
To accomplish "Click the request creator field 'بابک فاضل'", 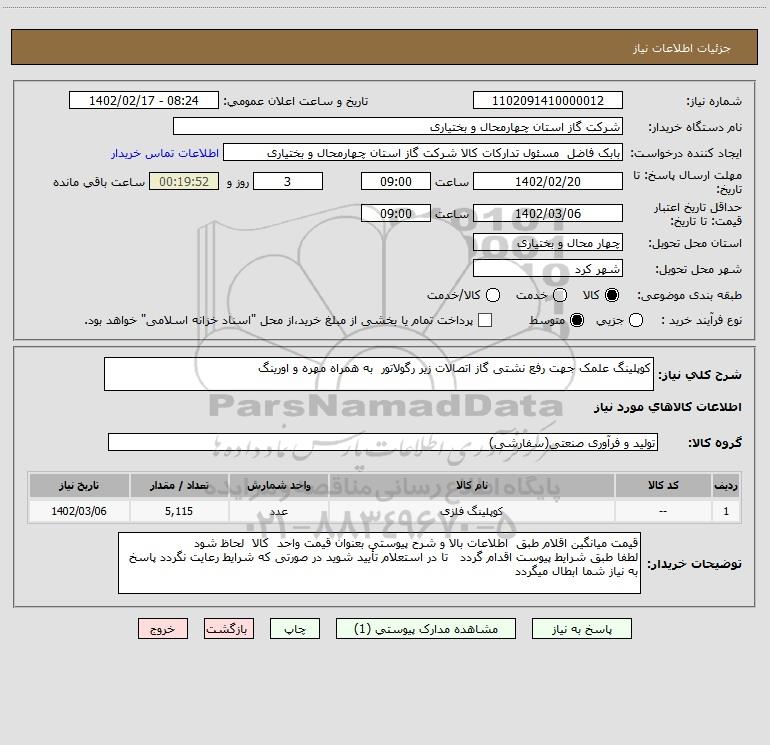I will 423,153.
